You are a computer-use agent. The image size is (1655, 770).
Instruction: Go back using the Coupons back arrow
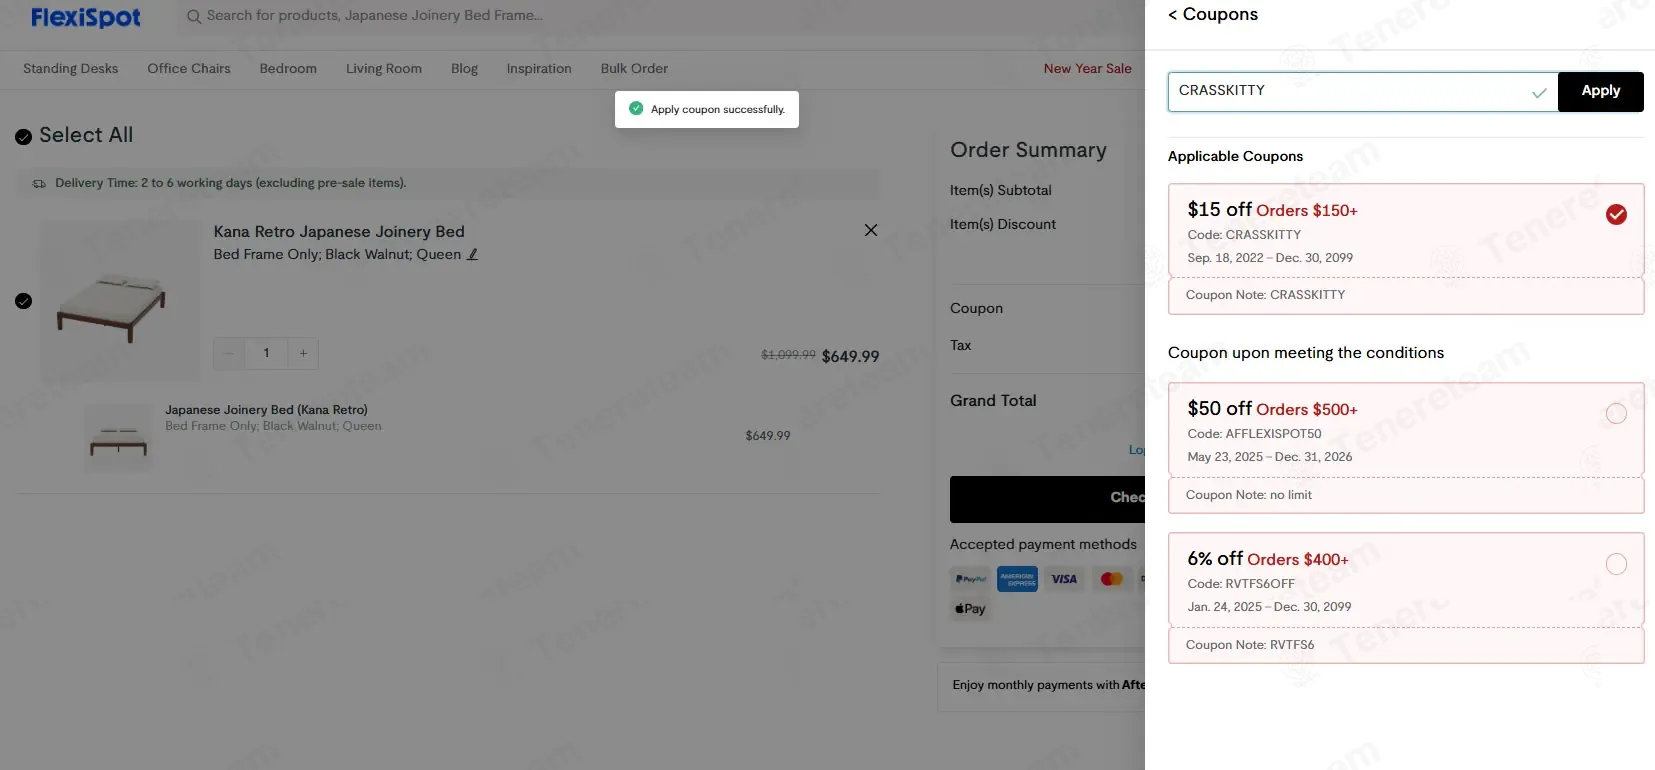pyautogui.click(x=1173, y=14)
